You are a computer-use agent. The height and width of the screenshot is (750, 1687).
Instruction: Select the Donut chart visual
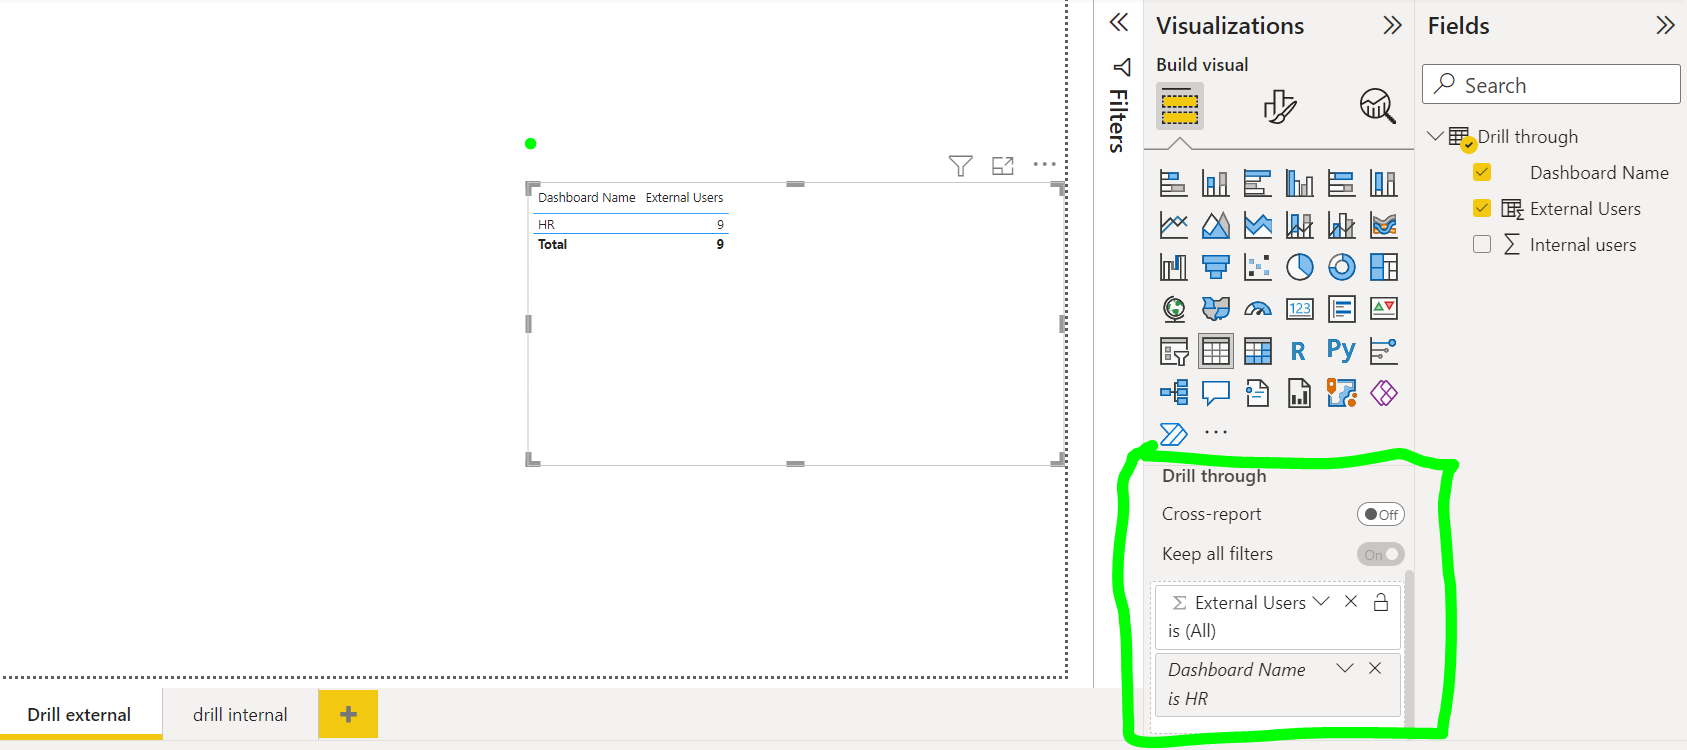tap(1342, 267)
